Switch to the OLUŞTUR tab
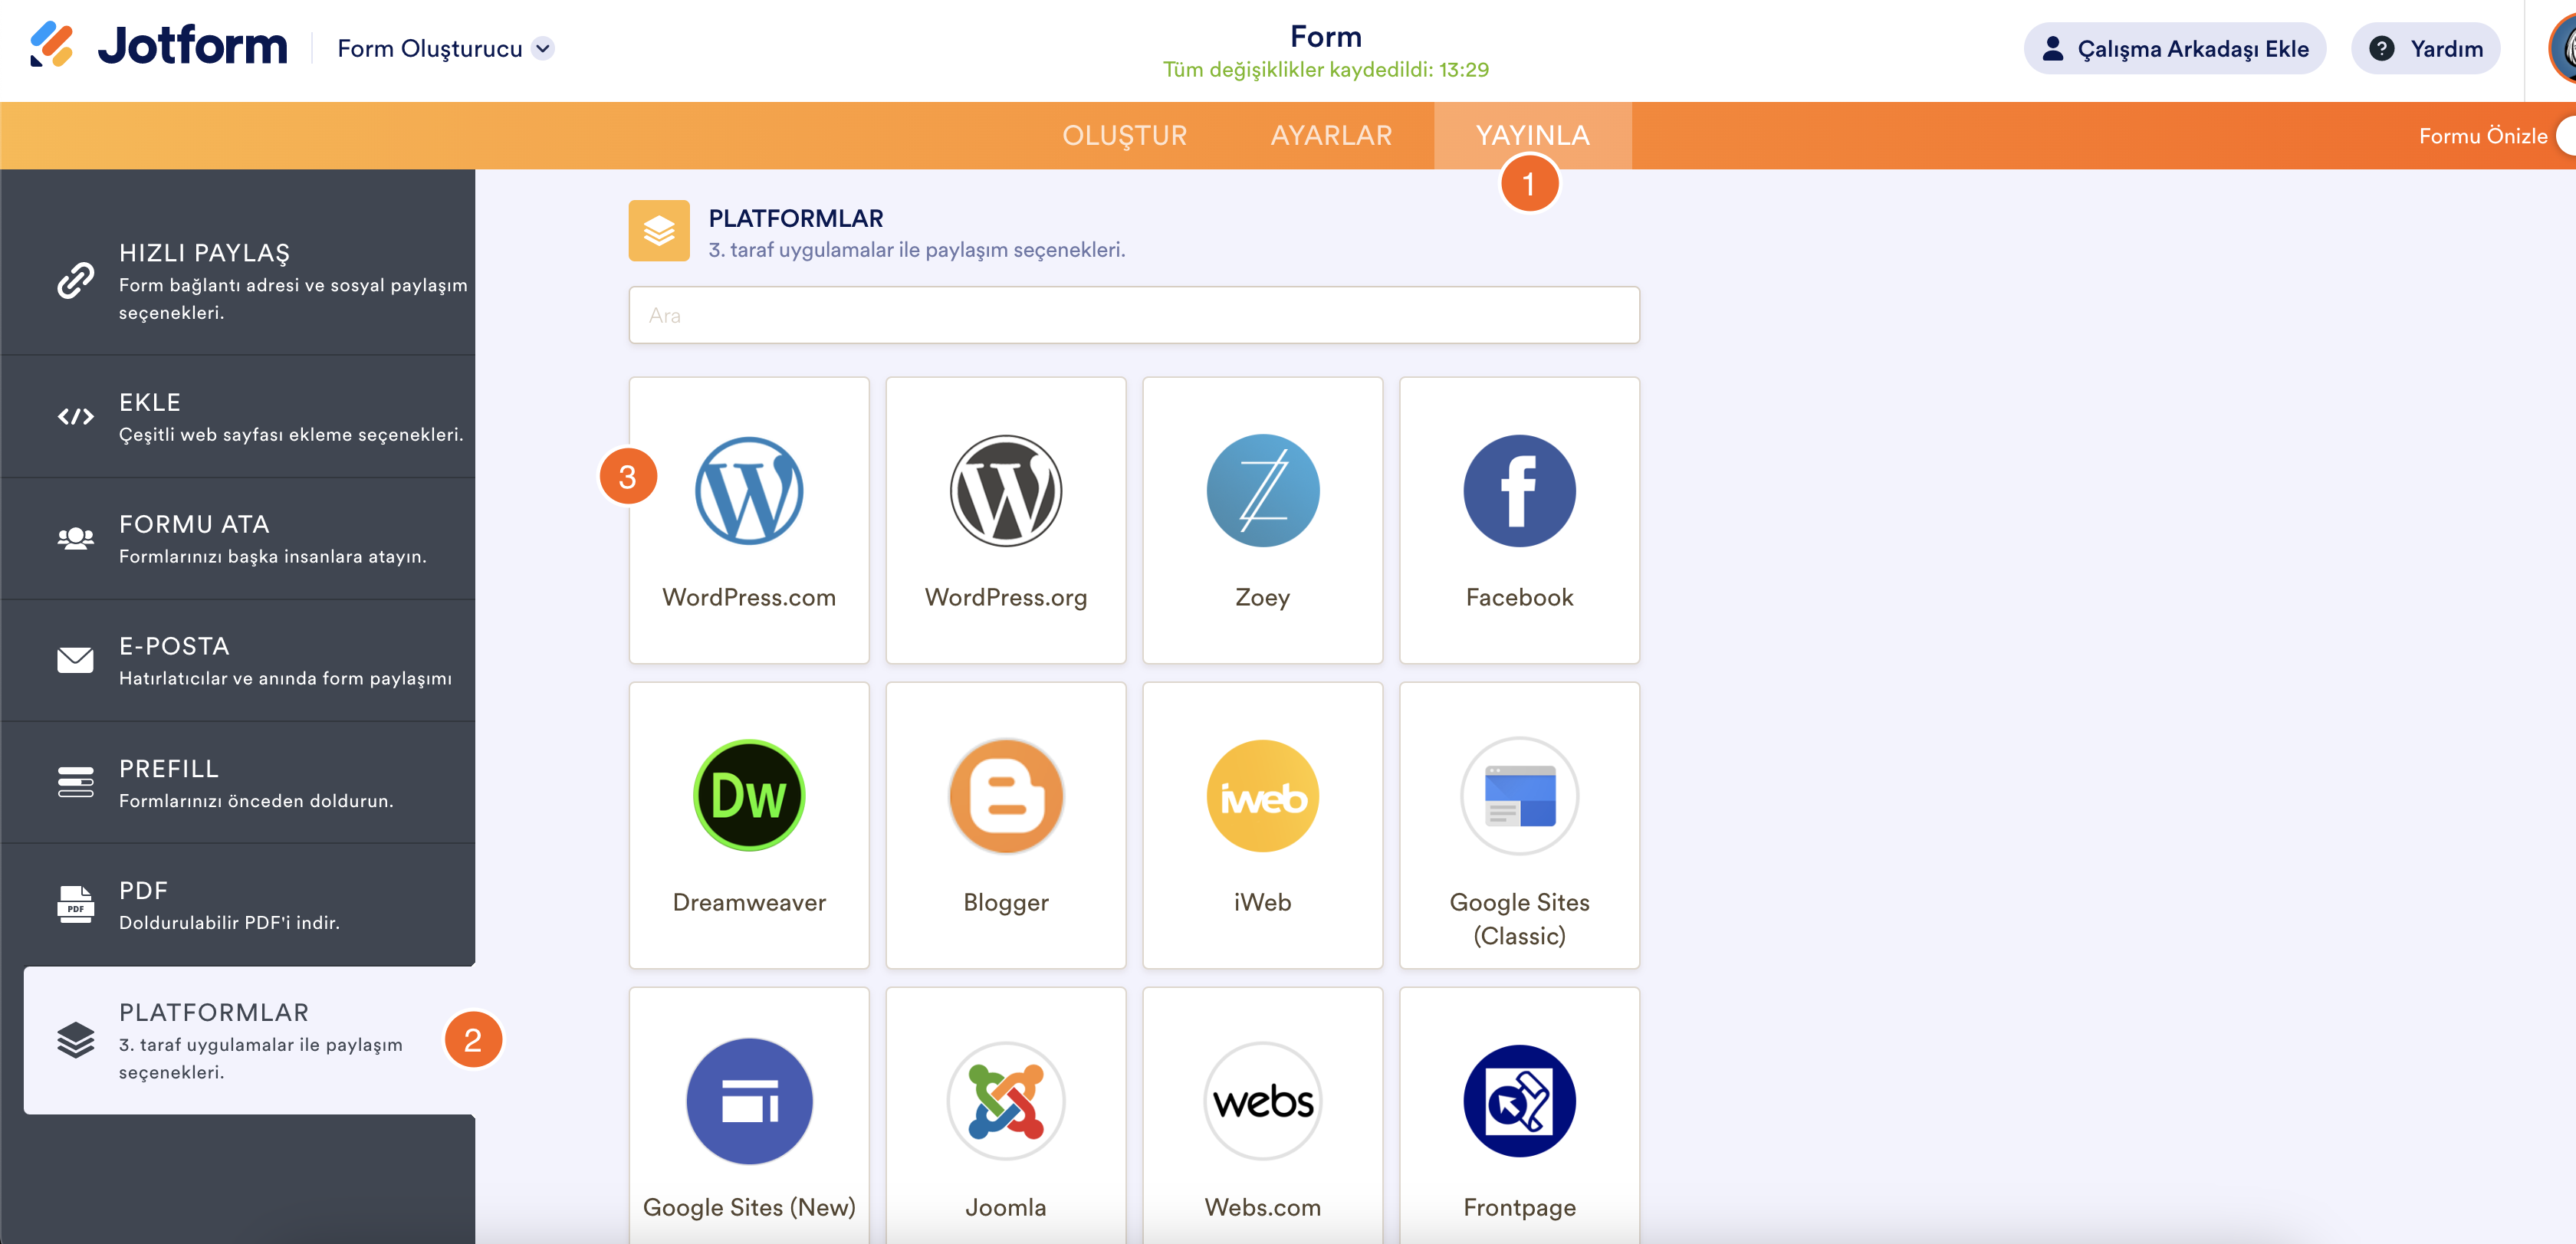The image size is (2576, 1244). (1124, 136)
